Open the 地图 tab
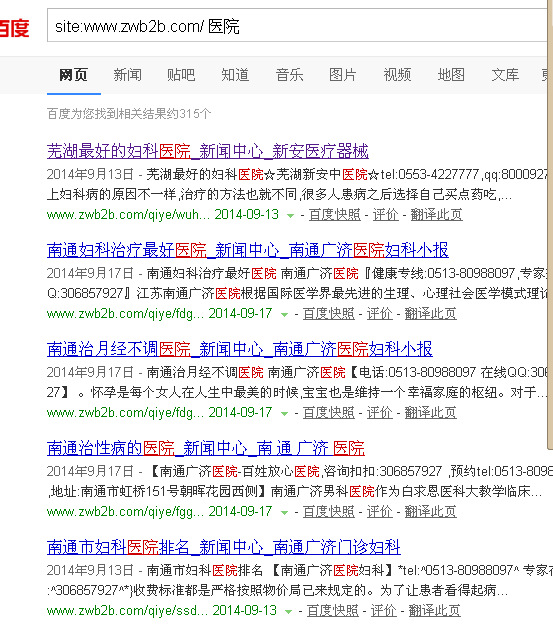 click(x=451, y=75)
